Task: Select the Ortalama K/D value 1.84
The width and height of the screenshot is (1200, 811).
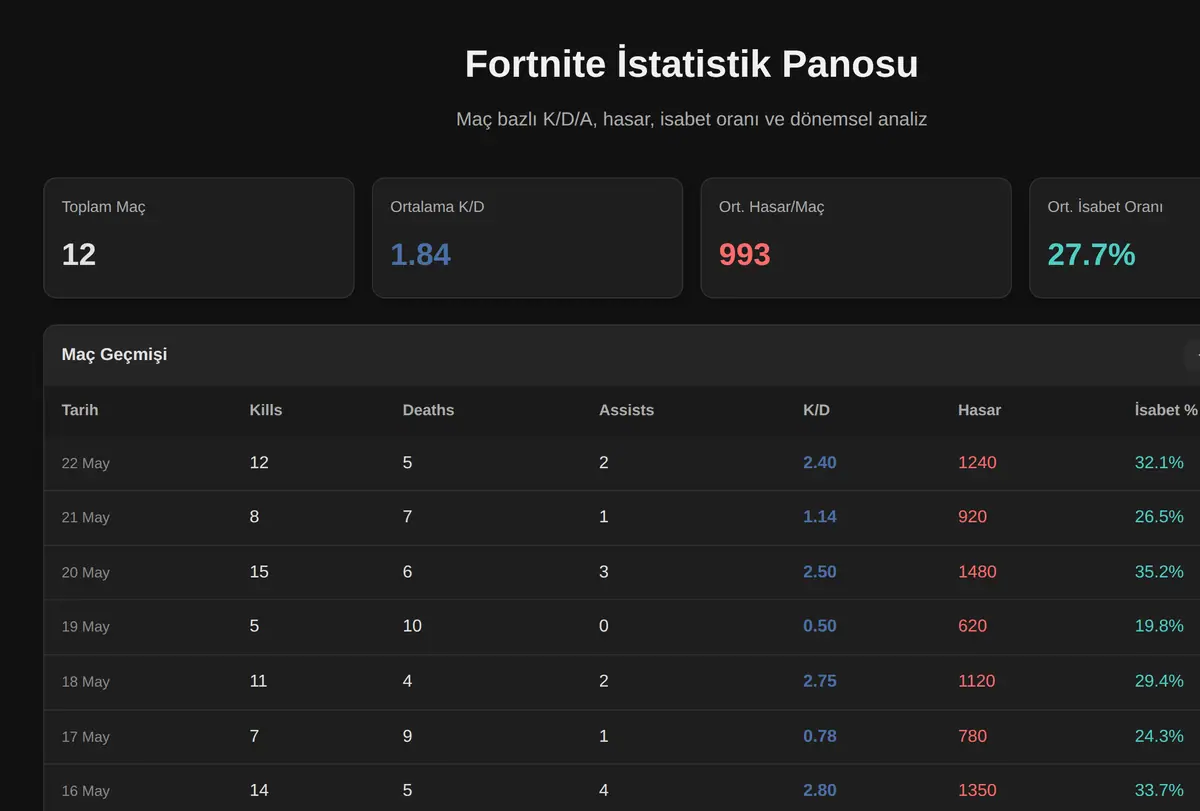Action: pos(420,254)
